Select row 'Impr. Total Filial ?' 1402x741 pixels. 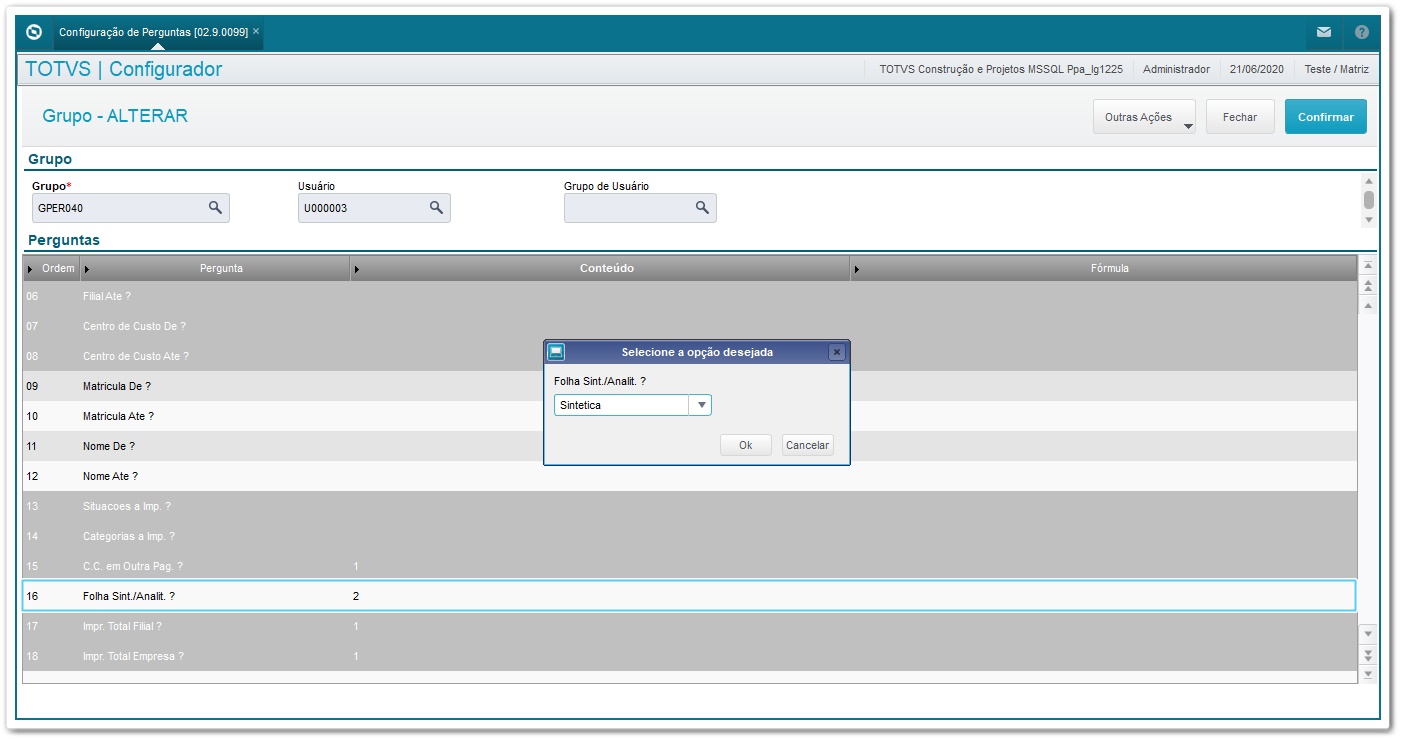[690, 626]
